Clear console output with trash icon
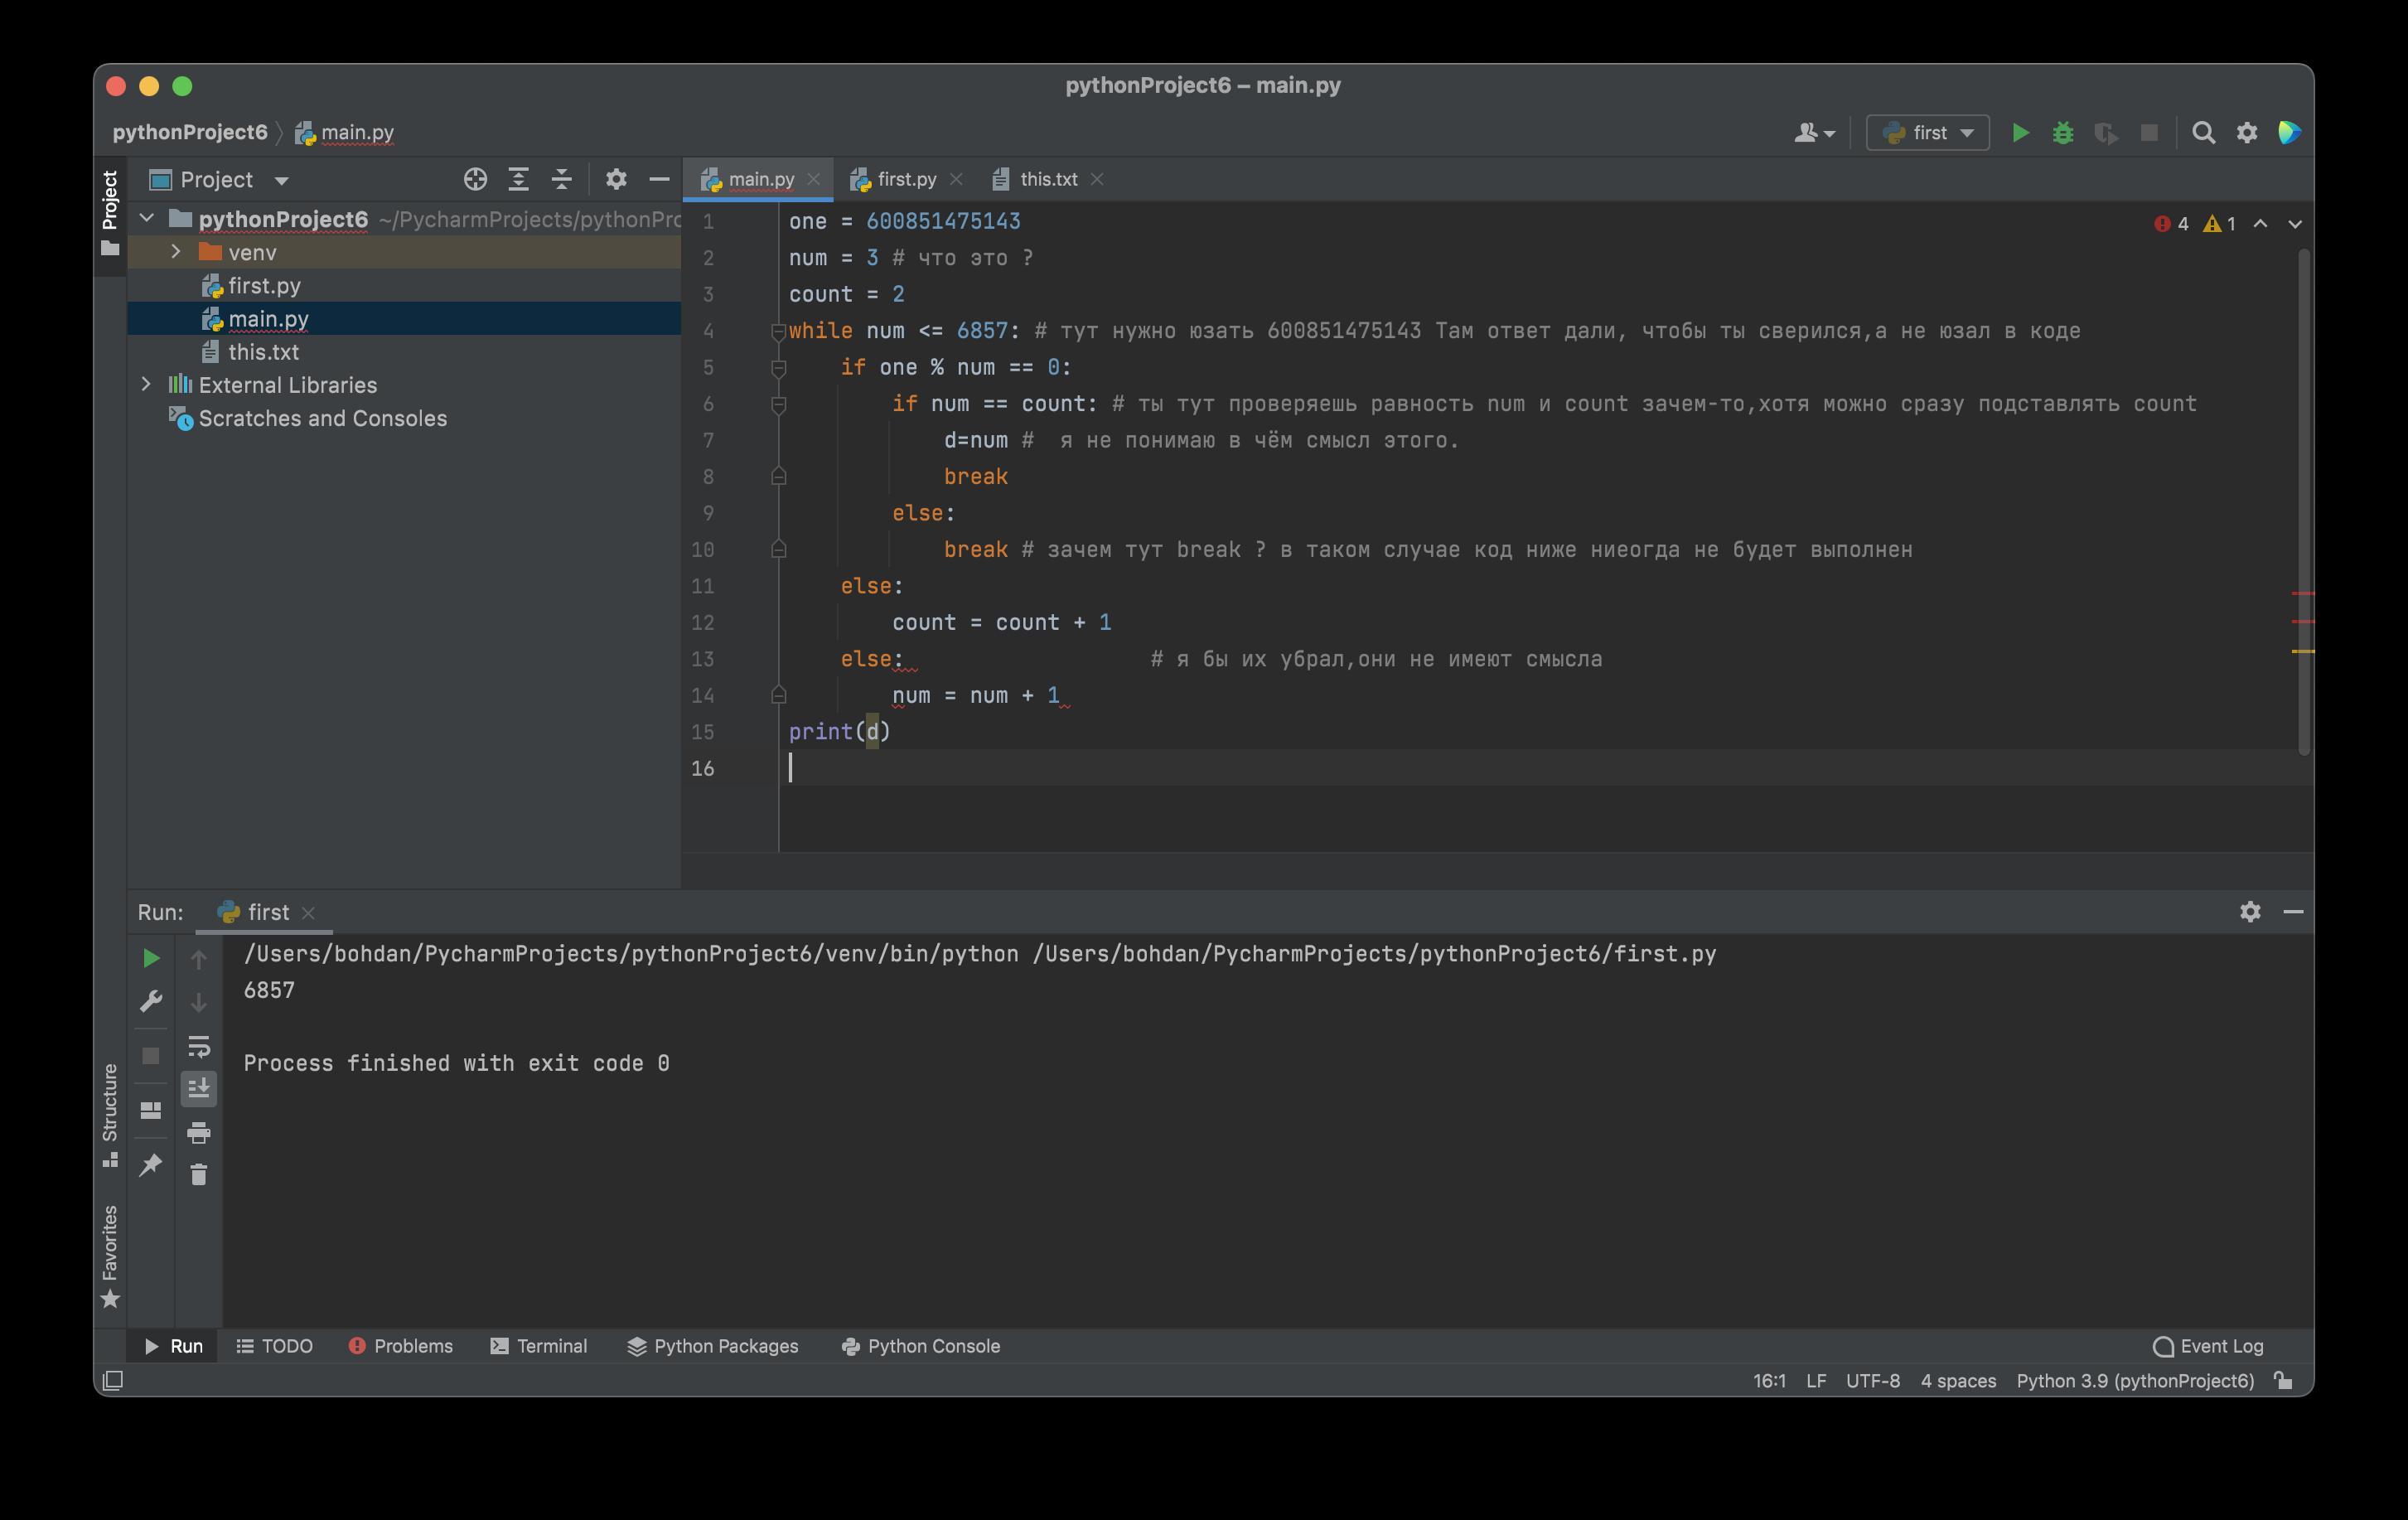 tap(198, 1174)
